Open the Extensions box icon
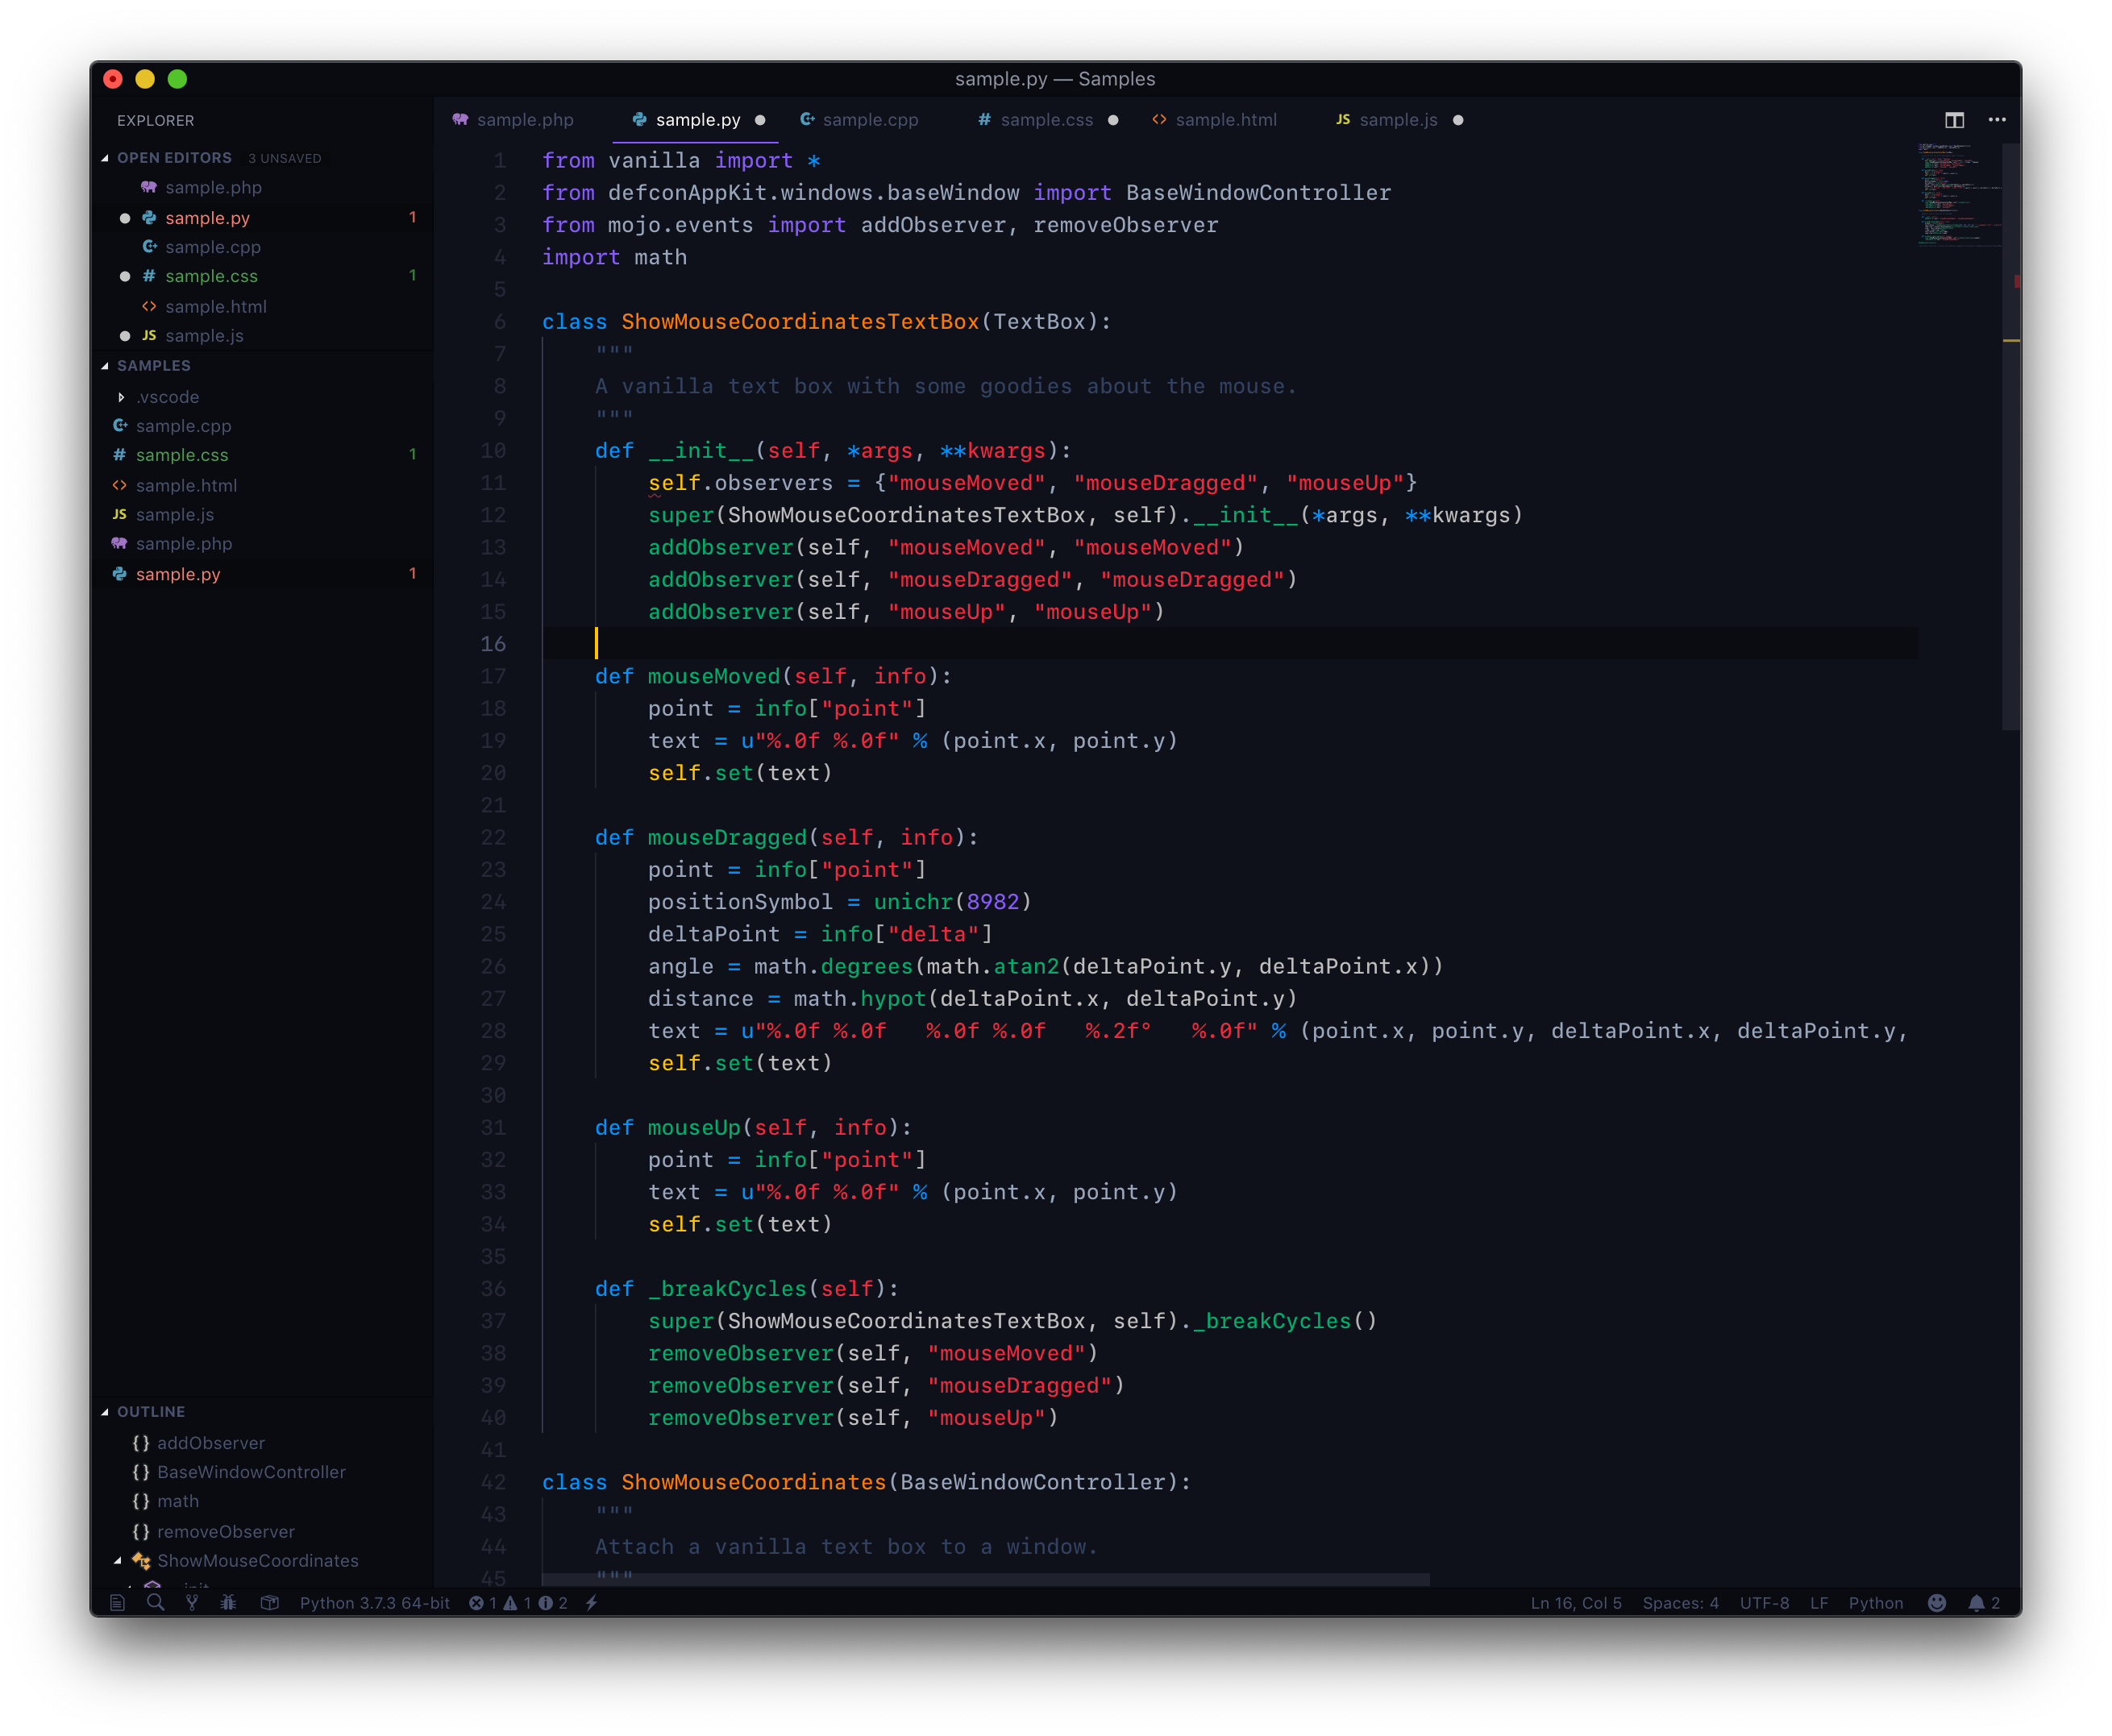The image size is (2112, 1736). click(x=269, y=1603)
